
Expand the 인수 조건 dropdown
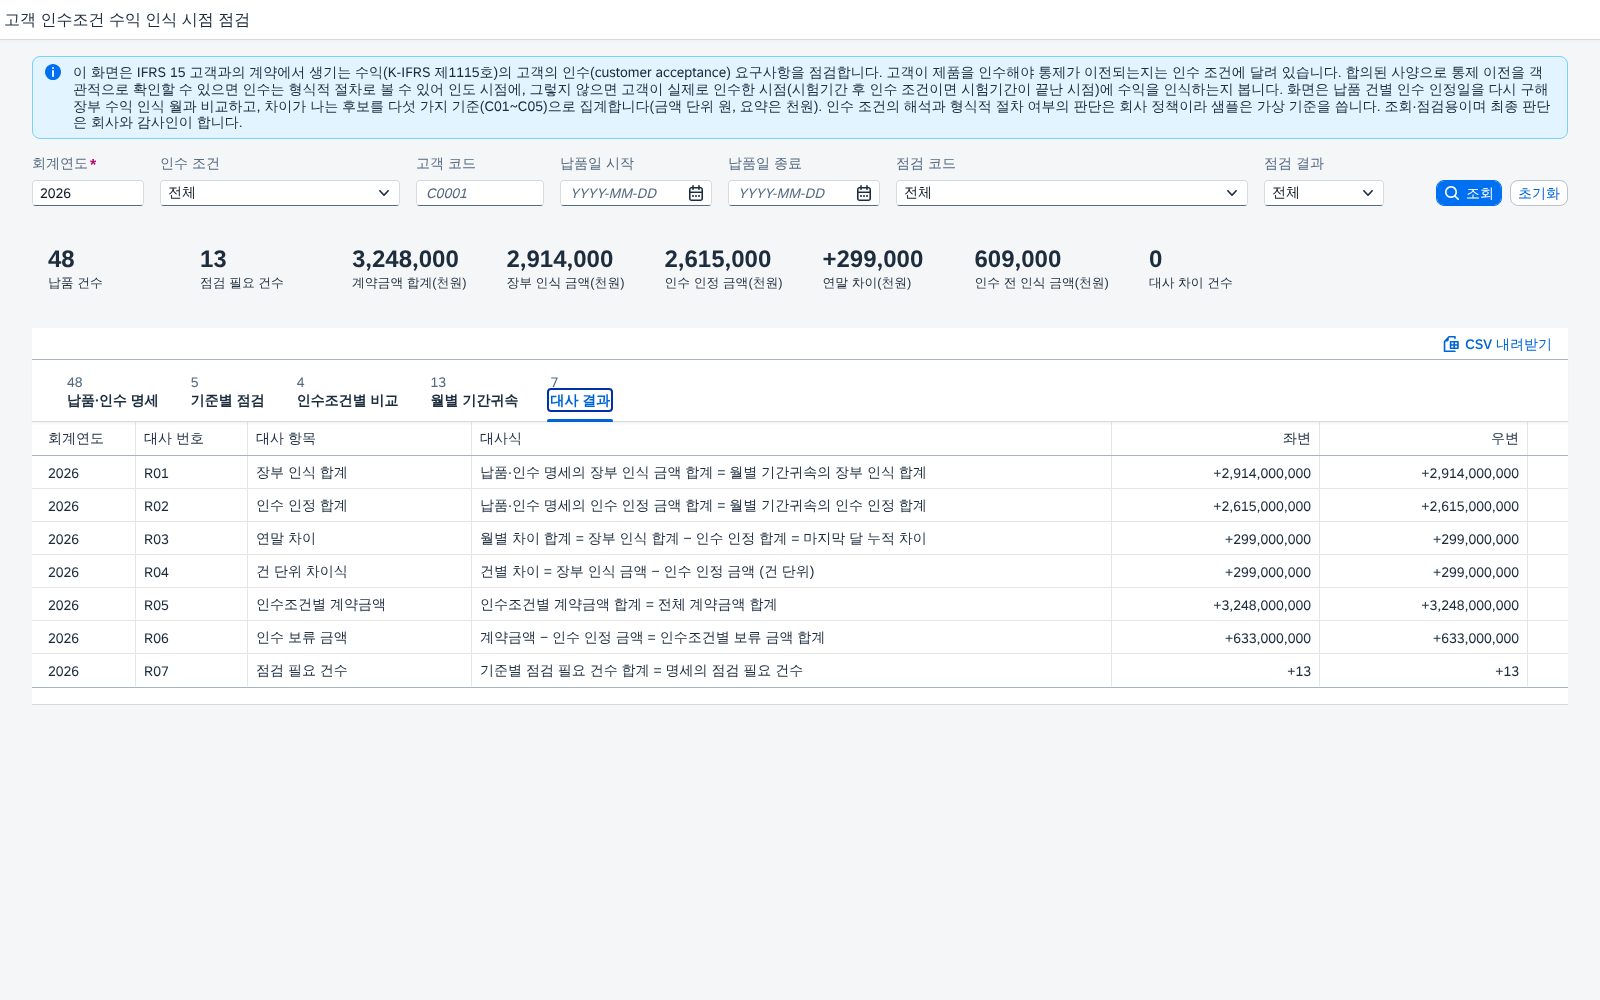click(384, 193)
